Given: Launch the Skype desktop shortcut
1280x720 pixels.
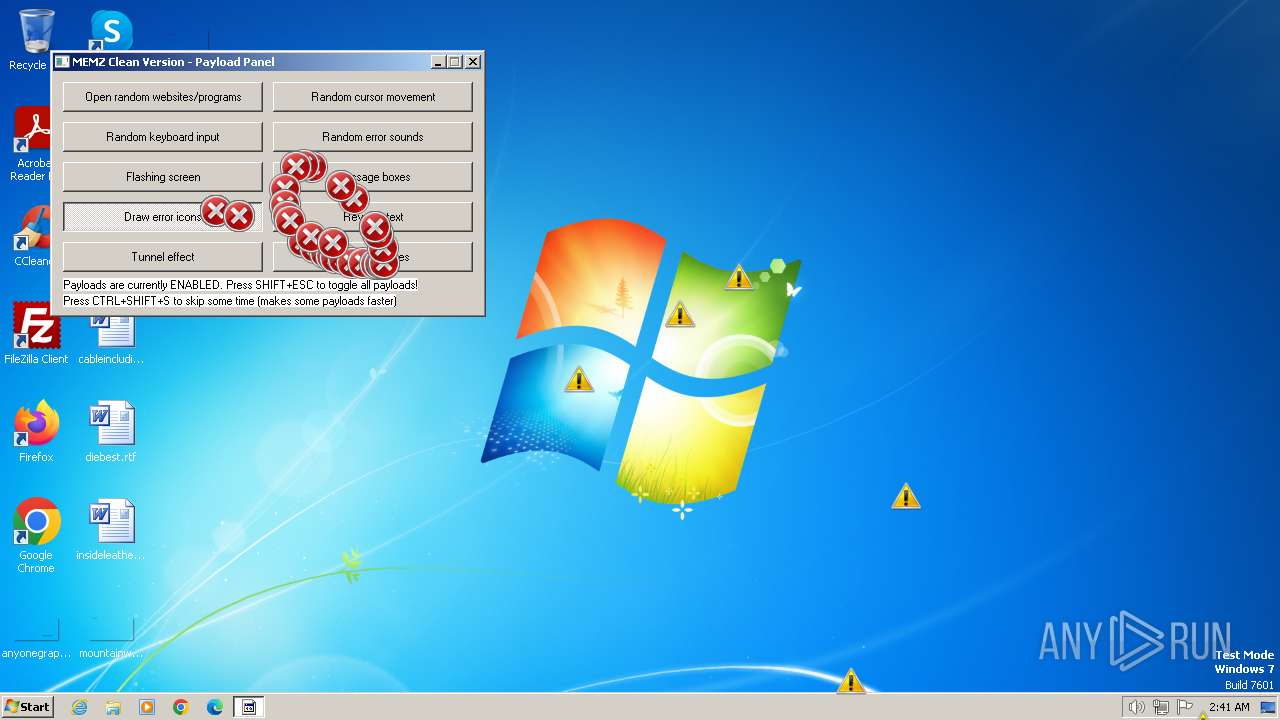Looking at the screenshot, I should tap(111, 30).
